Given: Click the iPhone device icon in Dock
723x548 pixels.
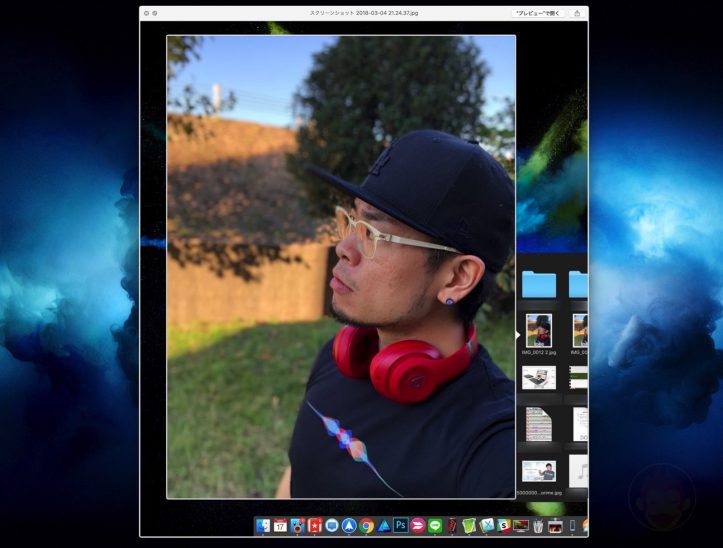Looking at the screenshot, I should pyautogui.click(x=573, y=525).
